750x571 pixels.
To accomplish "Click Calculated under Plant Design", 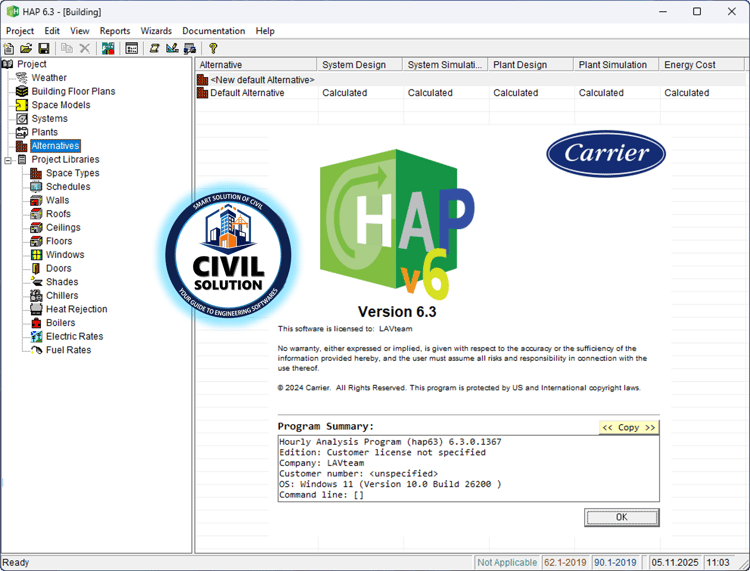I will coord(516,93).
